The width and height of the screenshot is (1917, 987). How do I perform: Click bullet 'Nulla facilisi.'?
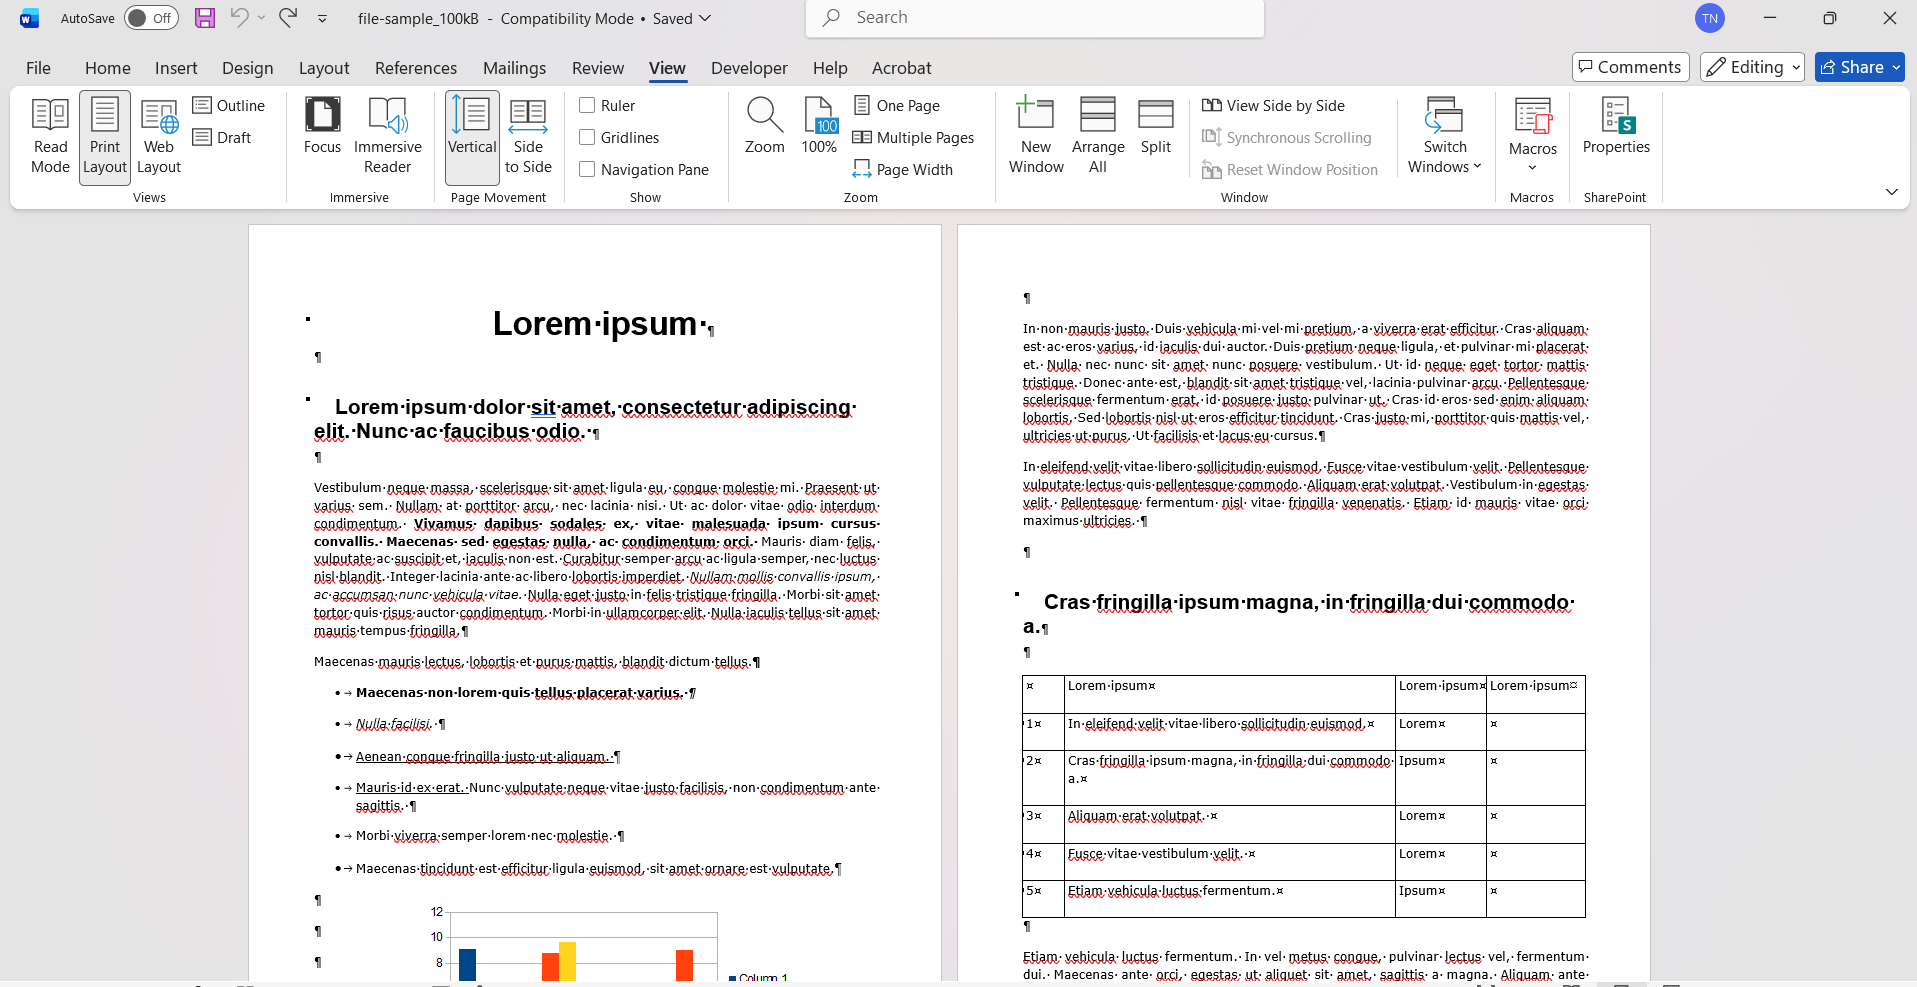tap(394, 724)
